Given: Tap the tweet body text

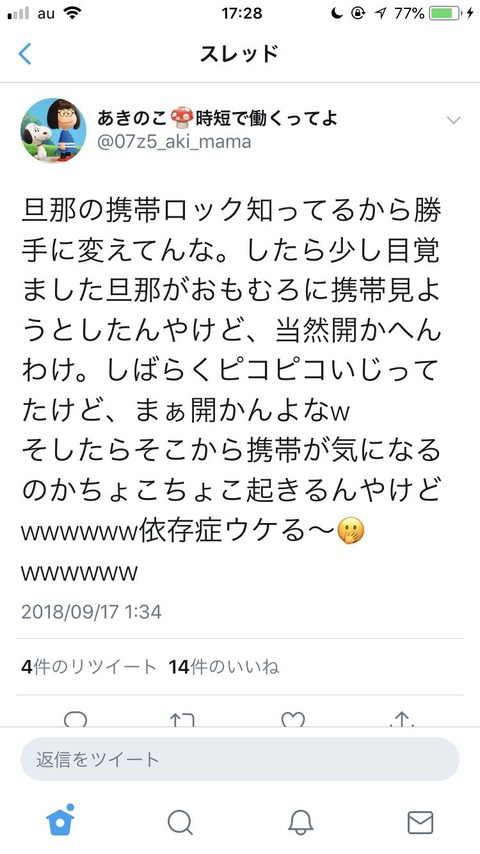Looking at the screenshot, I should pyautogui.click(x=231, y=391).
